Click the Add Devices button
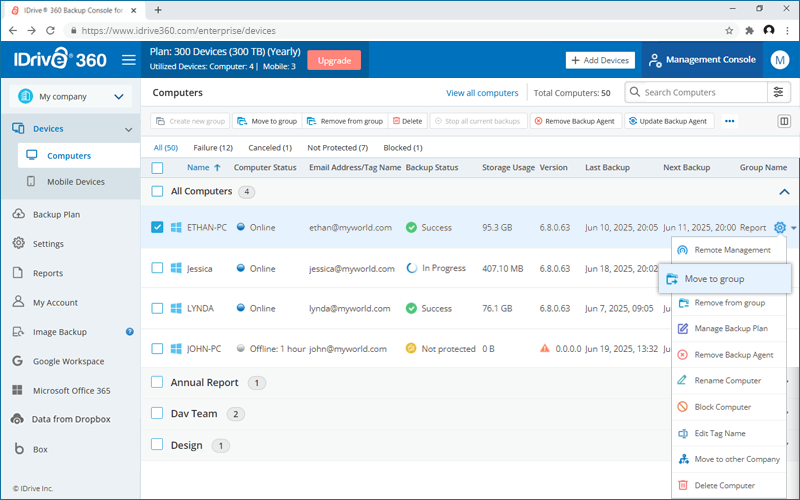 coord(600,60)
